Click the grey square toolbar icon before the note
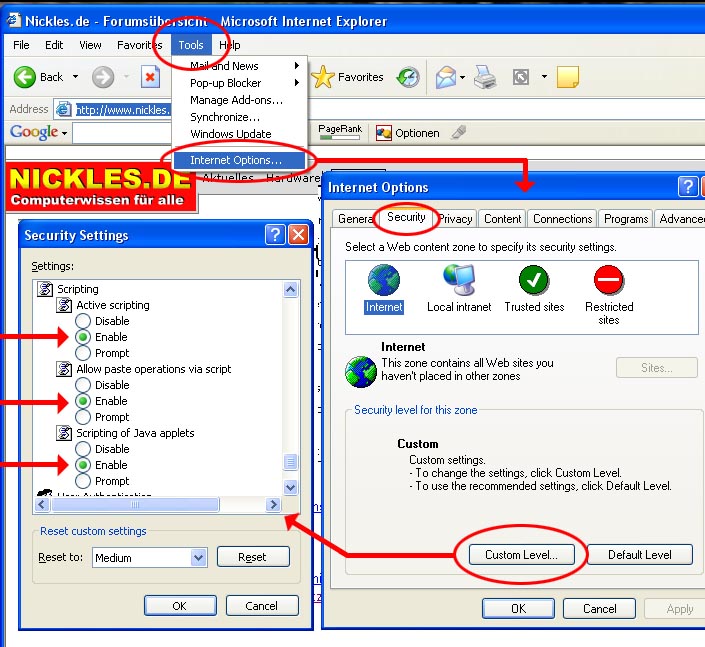 (521, 77)
